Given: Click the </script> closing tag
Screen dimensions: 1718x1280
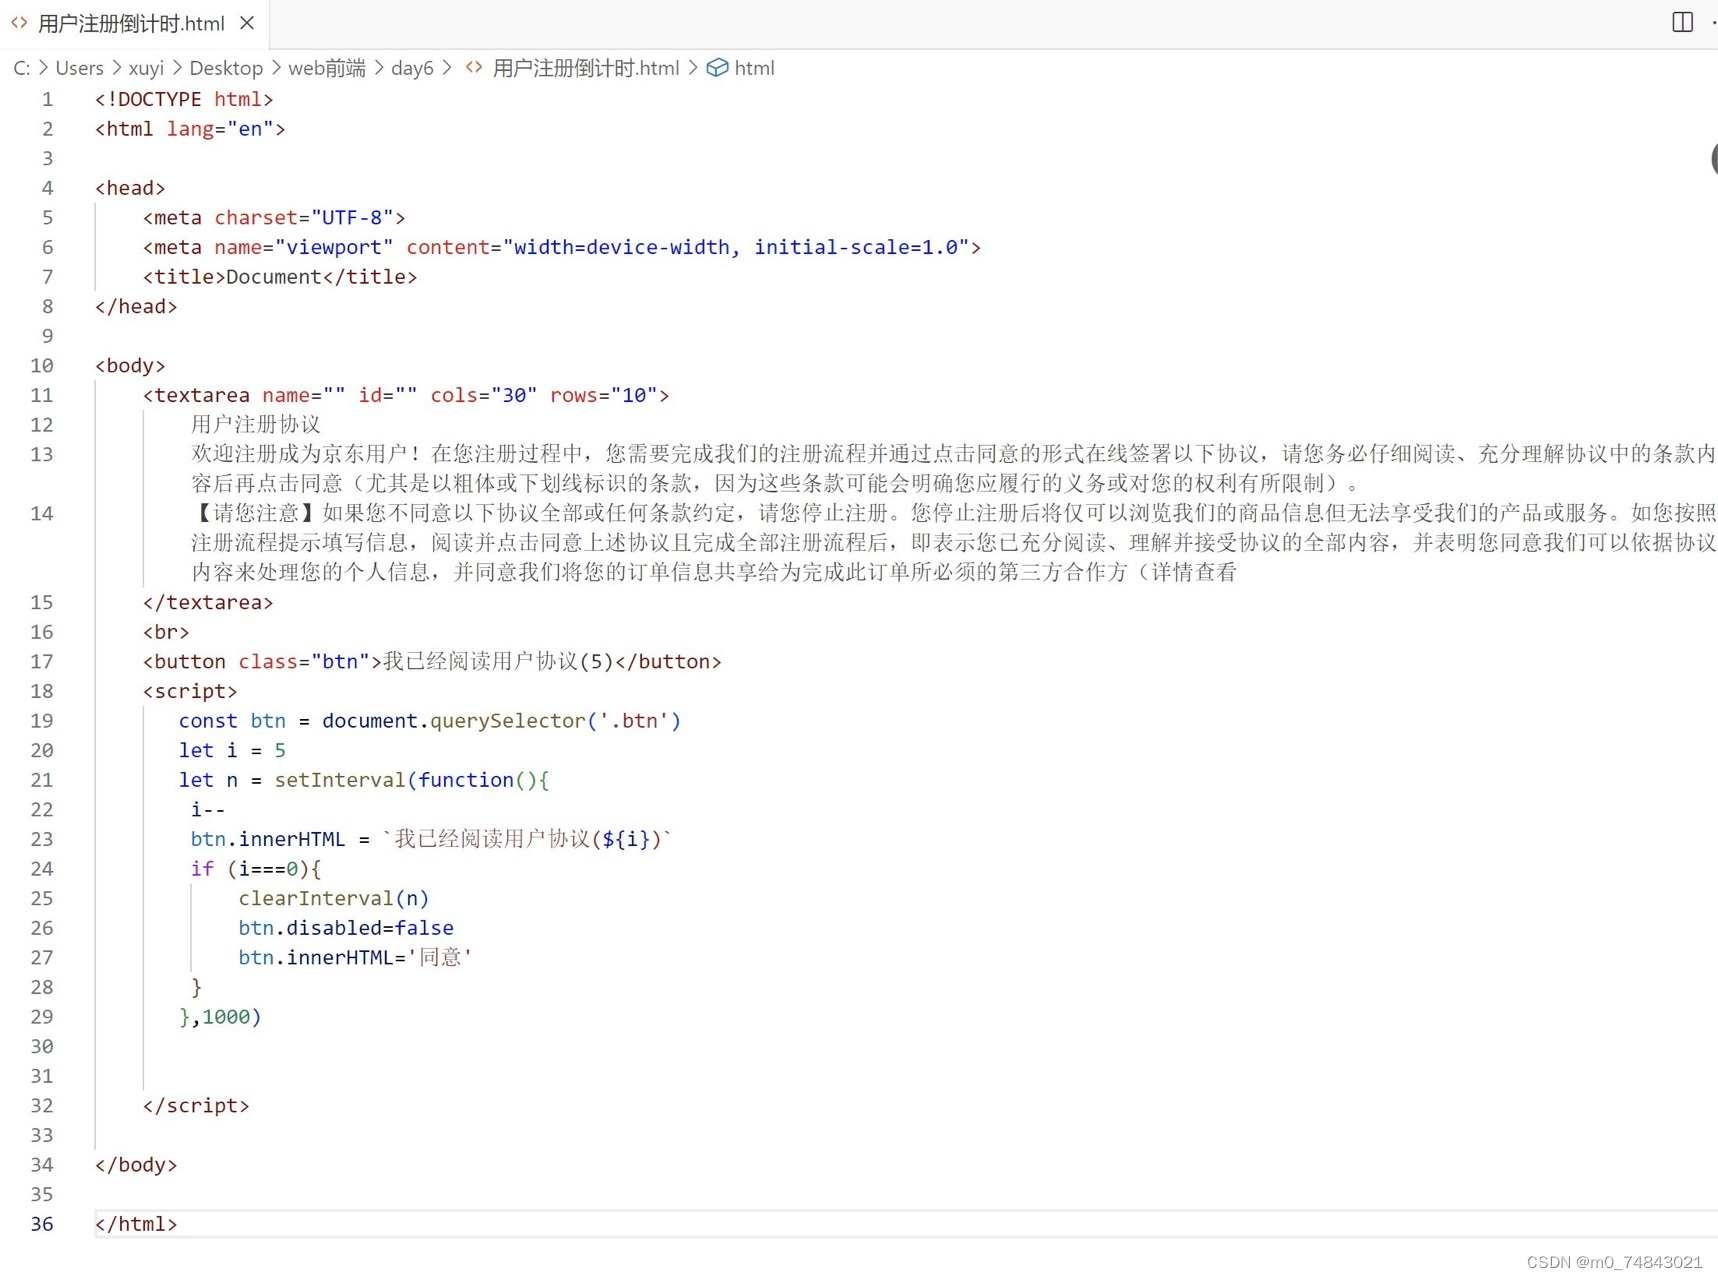Looking at the screenshot, I should [196, 1106].
